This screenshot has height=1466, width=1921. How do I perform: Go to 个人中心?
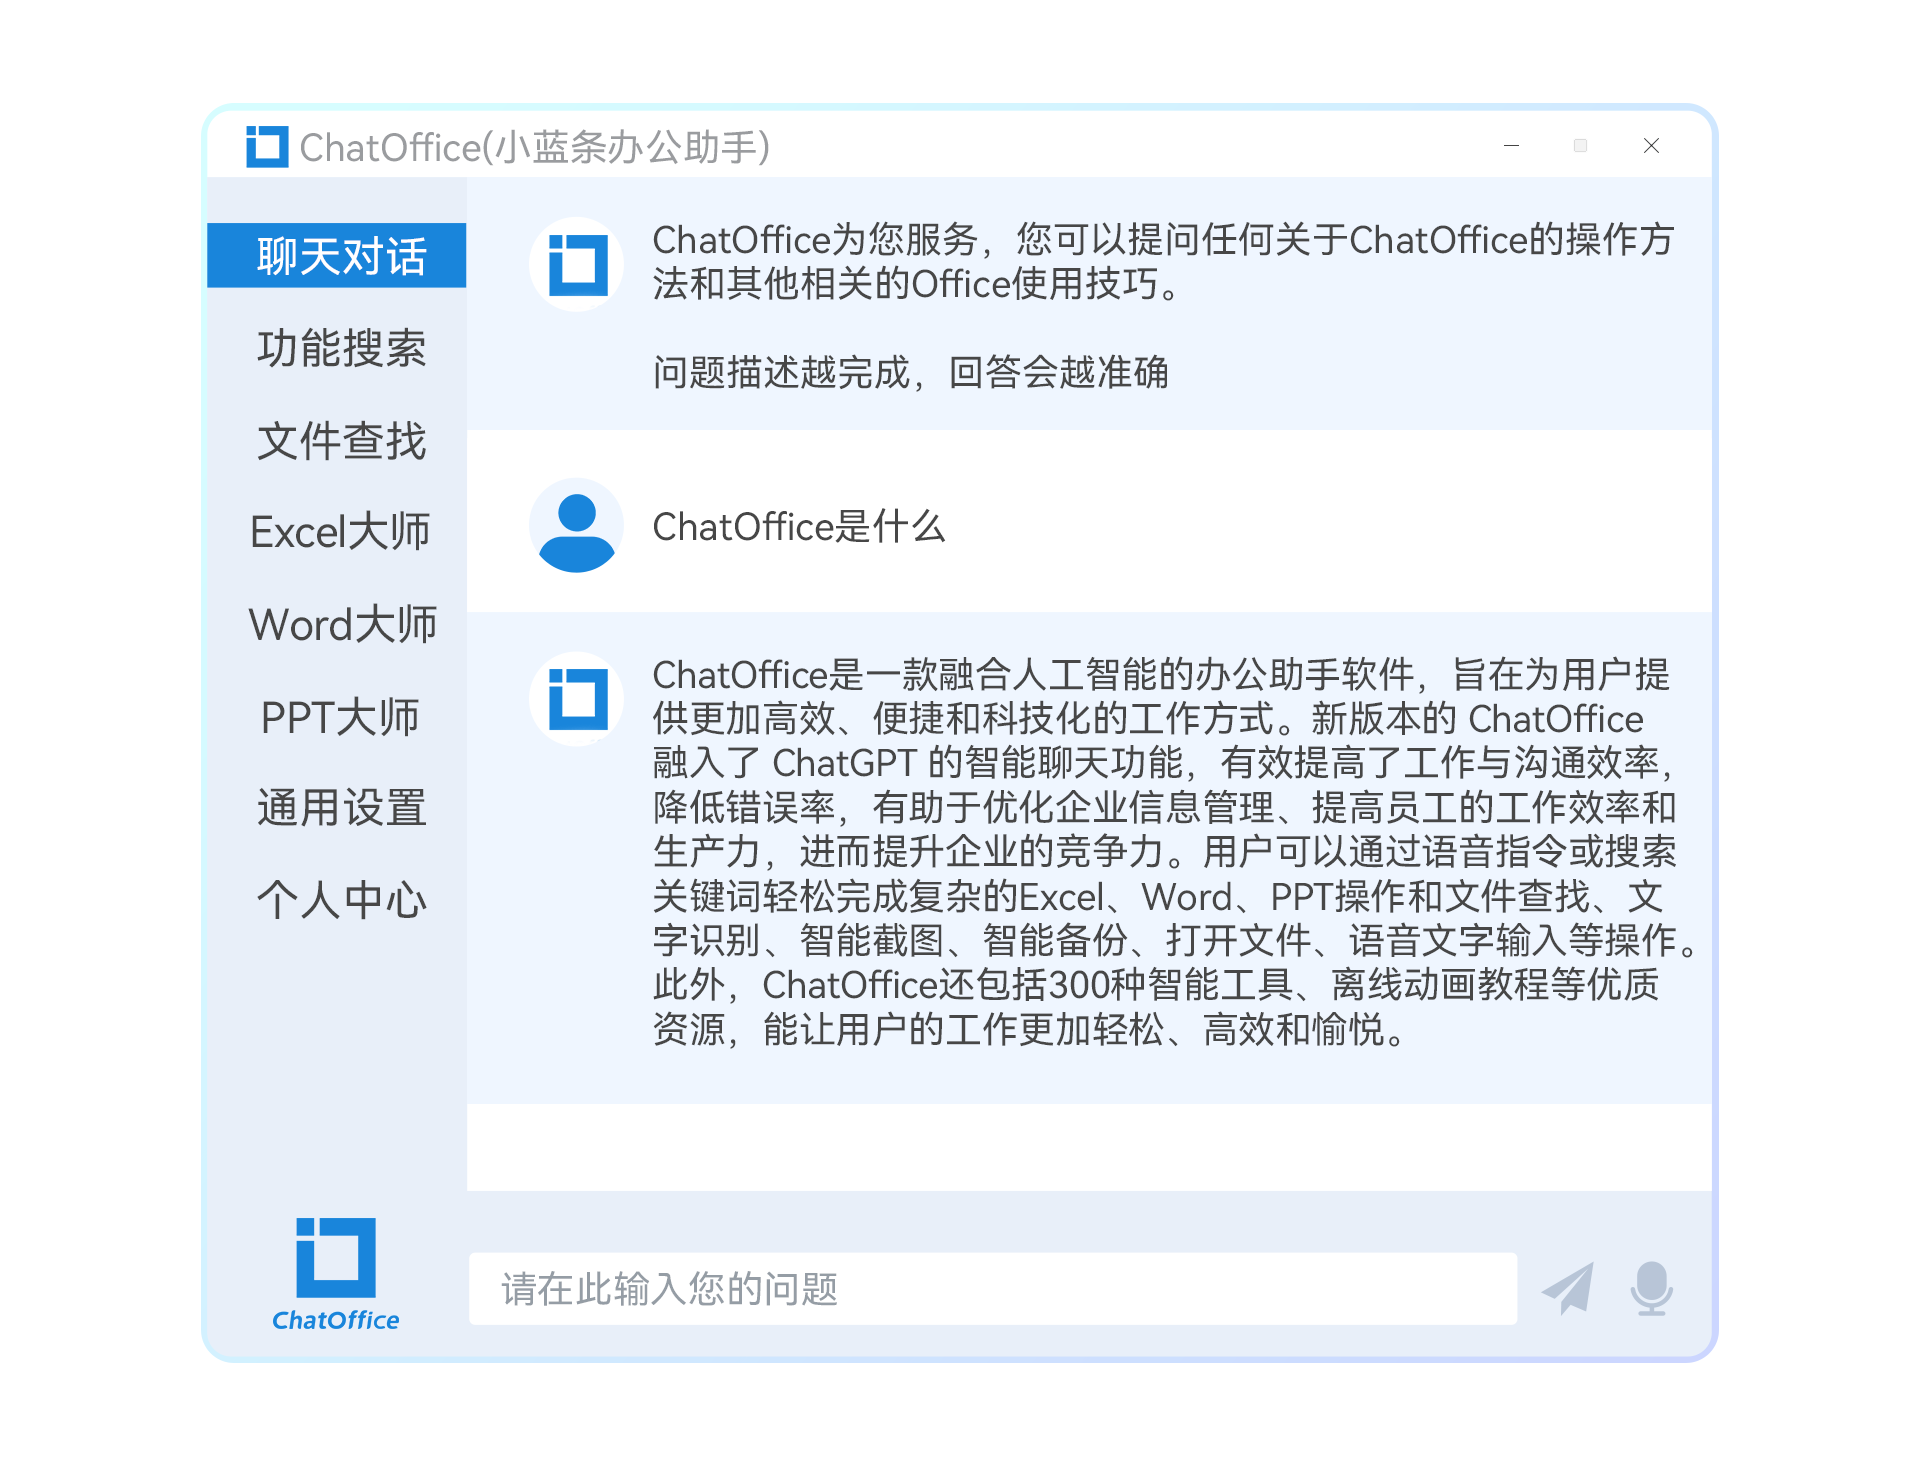coord(341,900)
